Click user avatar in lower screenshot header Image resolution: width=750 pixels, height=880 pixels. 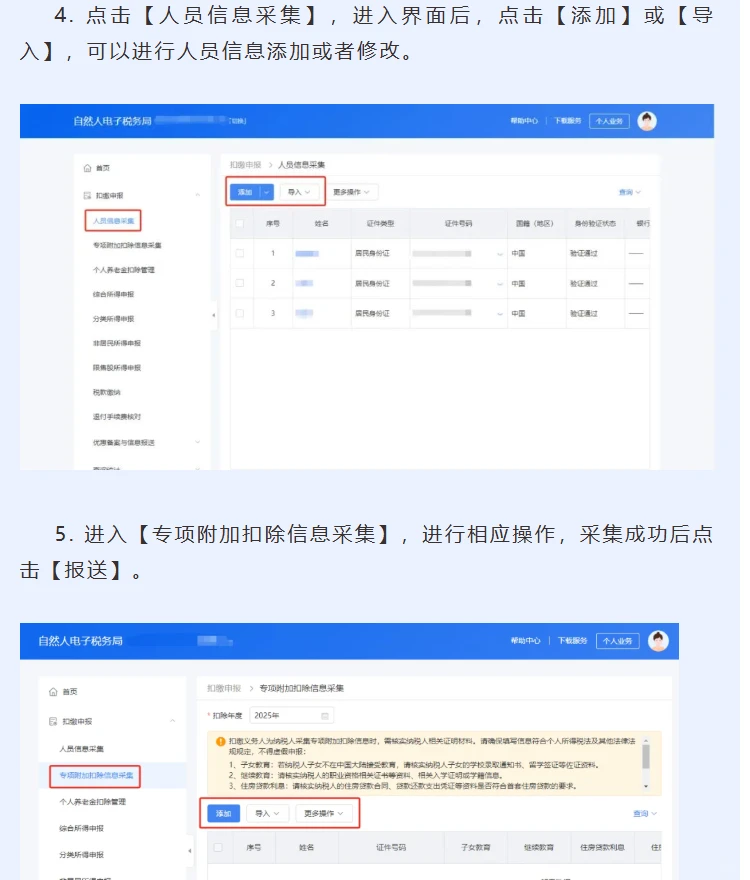click(x=658, y=641)
